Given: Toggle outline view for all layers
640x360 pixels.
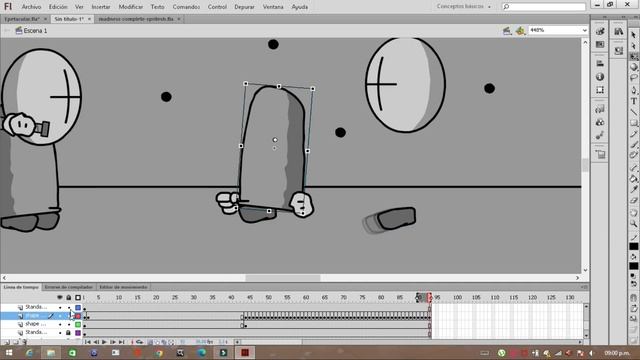Looking at the screenshot, I should point(78,298).
